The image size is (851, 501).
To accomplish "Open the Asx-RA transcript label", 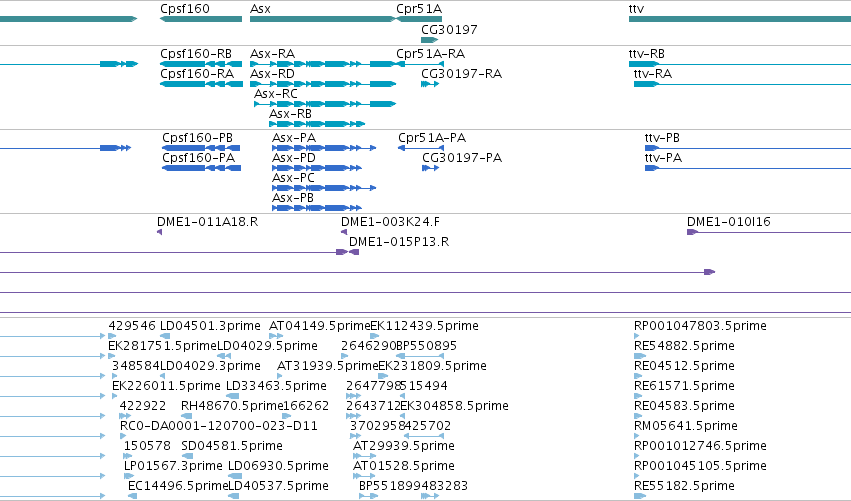I will point(272,54).
